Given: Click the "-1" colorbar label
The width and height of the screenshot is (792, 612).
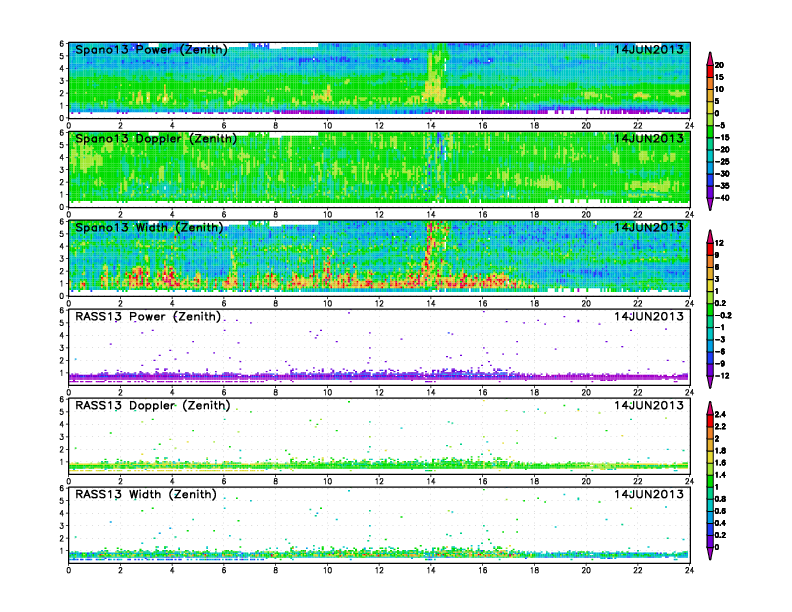Looking at the screenshot, I should pyautogui.click(x=720, y=328).
